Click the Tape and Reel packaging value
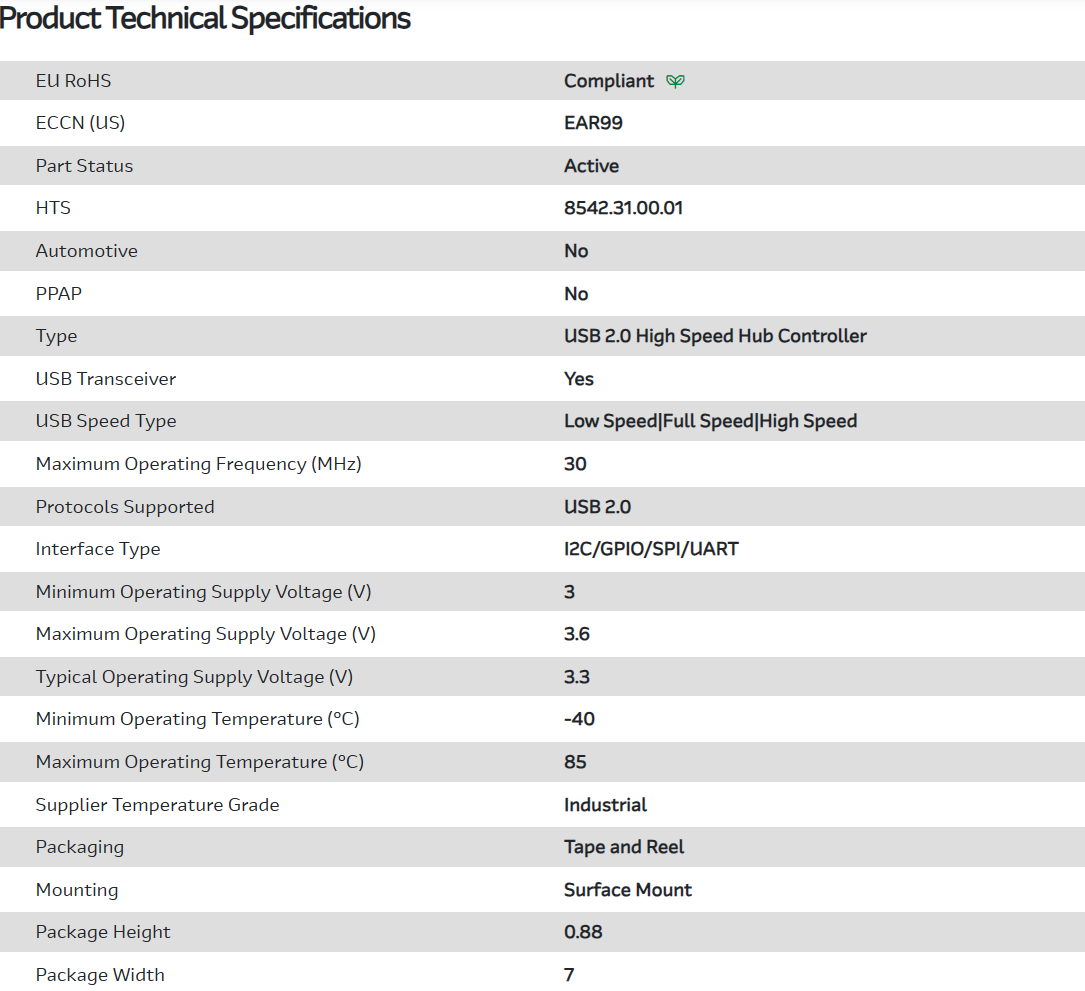 [x=624, y=847]
